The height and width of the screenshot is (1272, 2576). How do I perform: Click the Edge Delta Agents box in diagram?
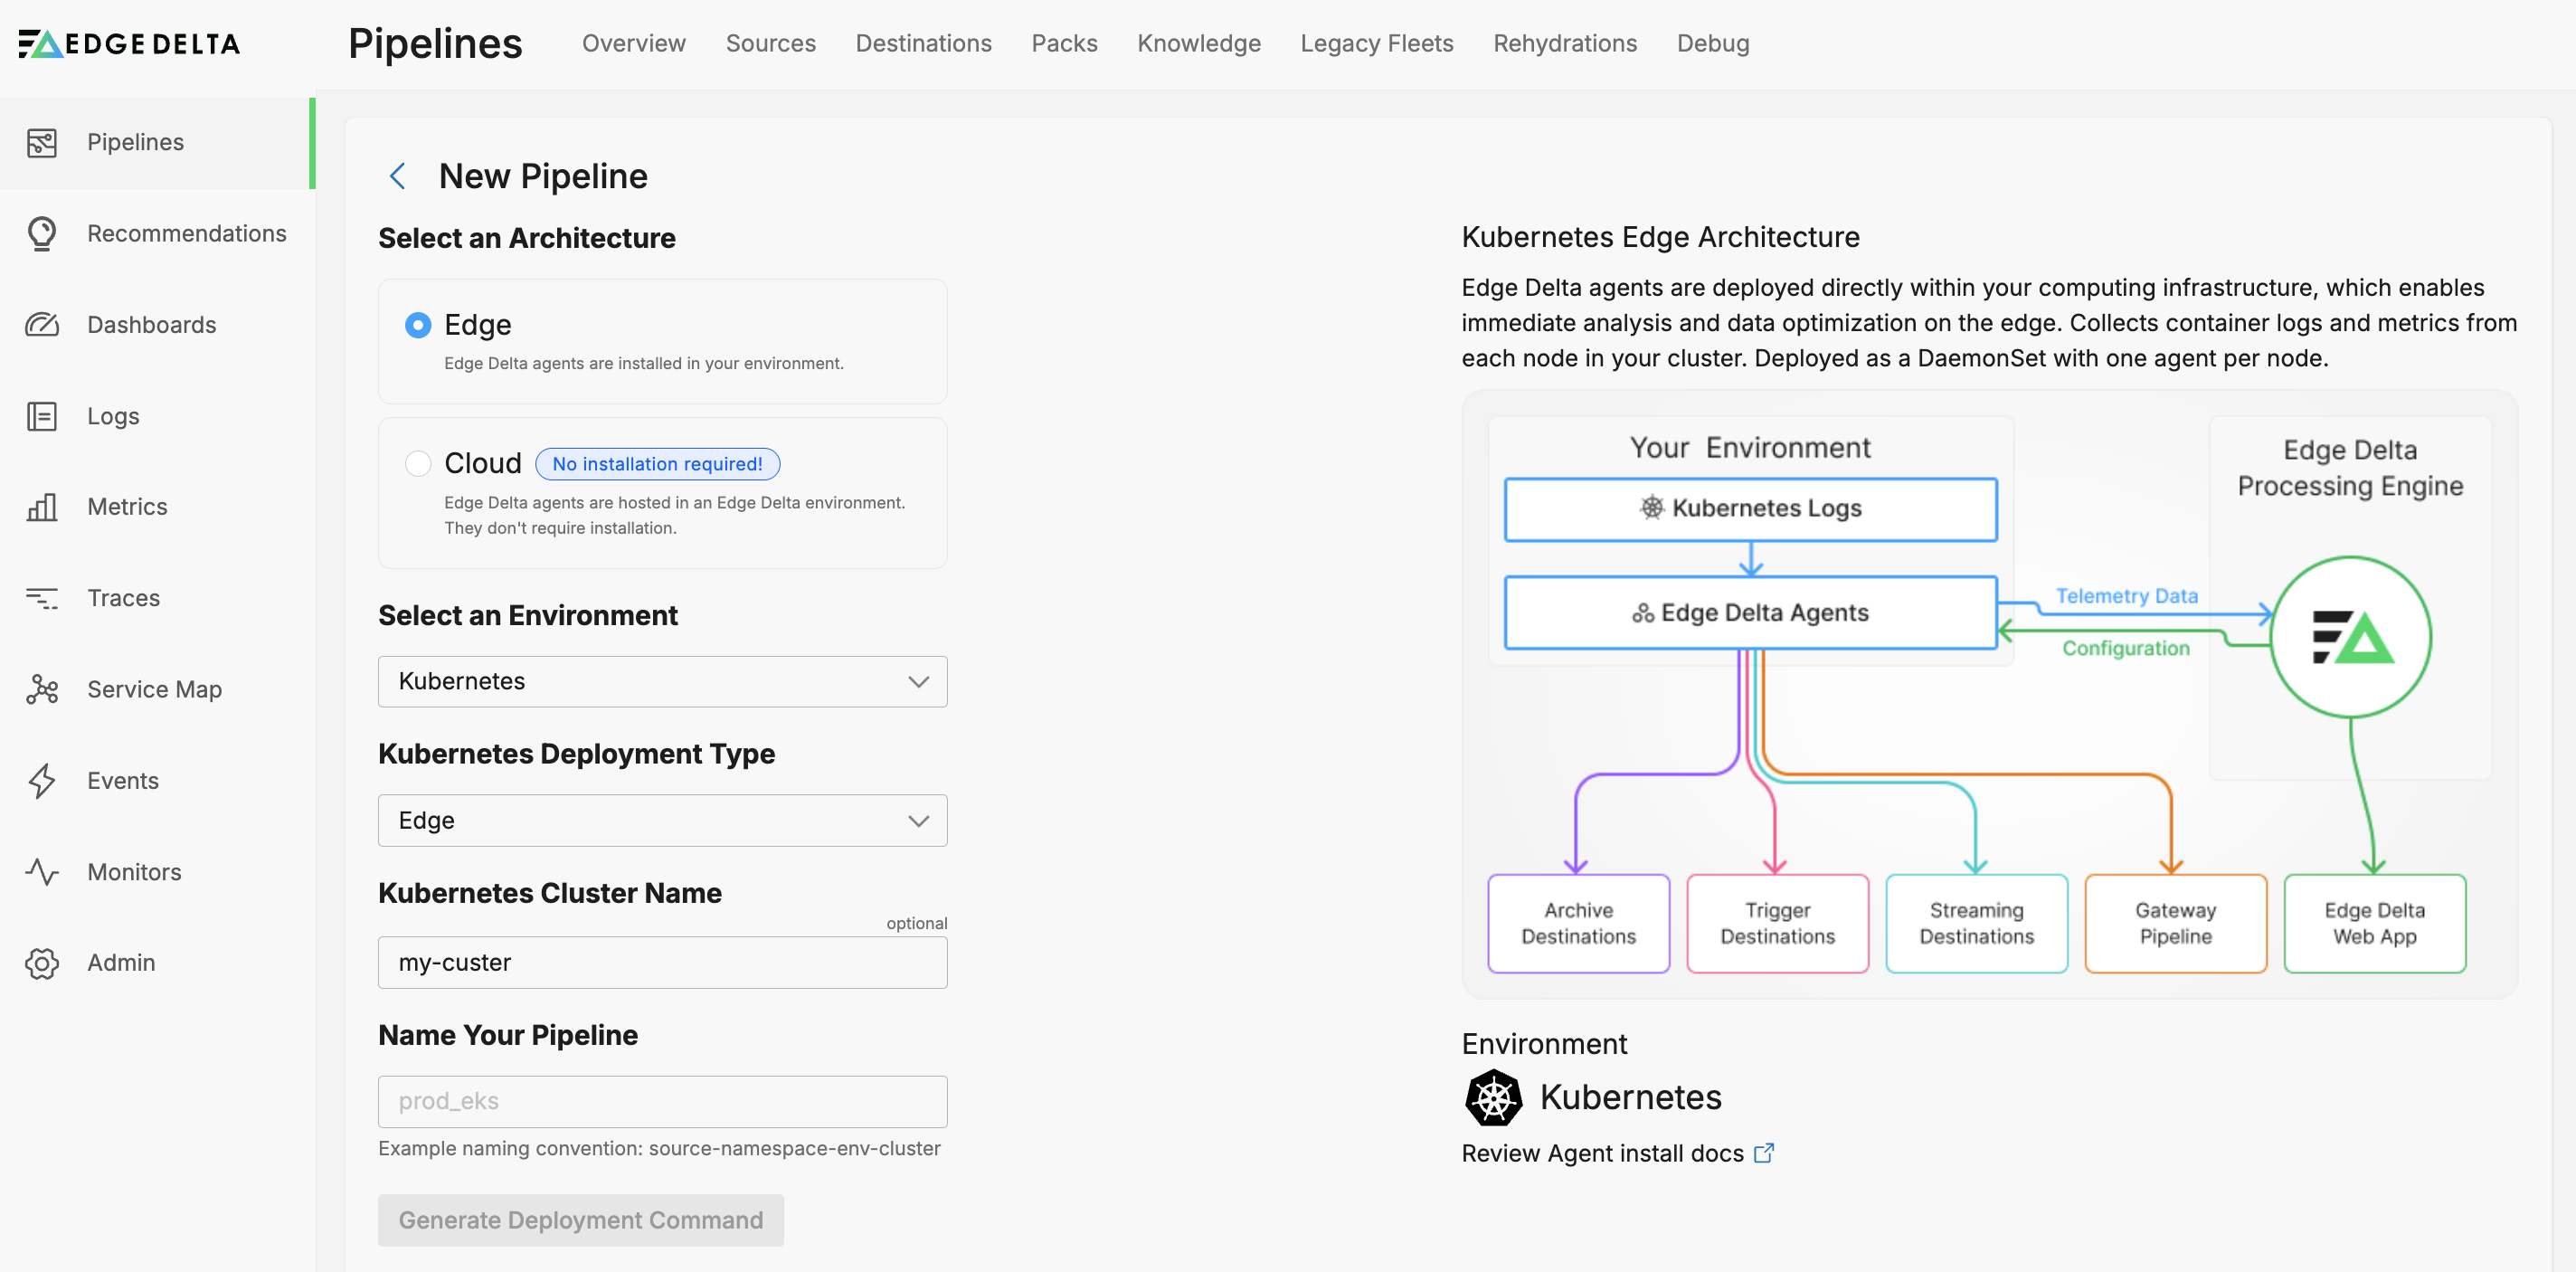(x=1750, y=613)
